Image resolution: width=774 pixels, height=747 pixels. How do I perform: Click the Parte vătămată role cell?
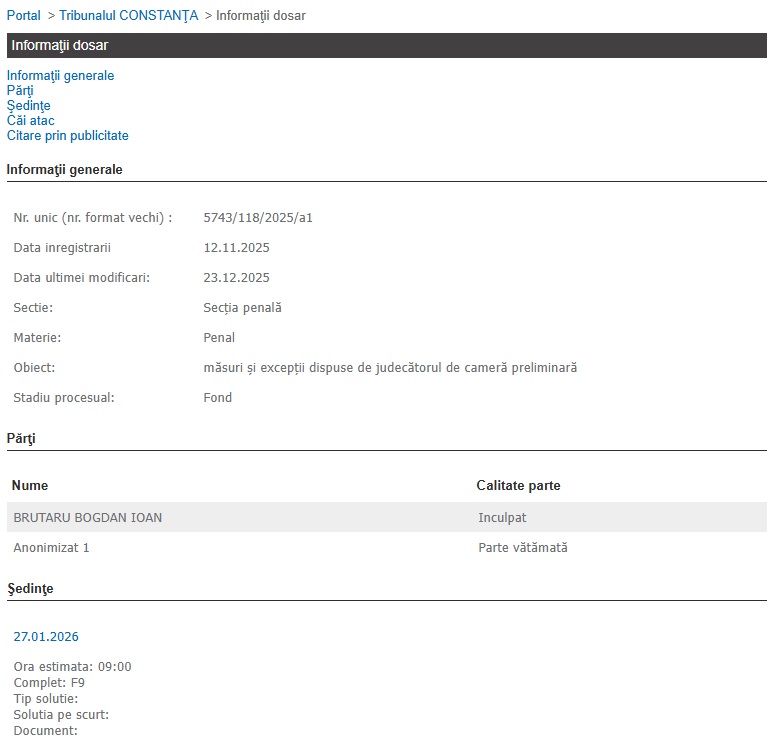[522, 548]
